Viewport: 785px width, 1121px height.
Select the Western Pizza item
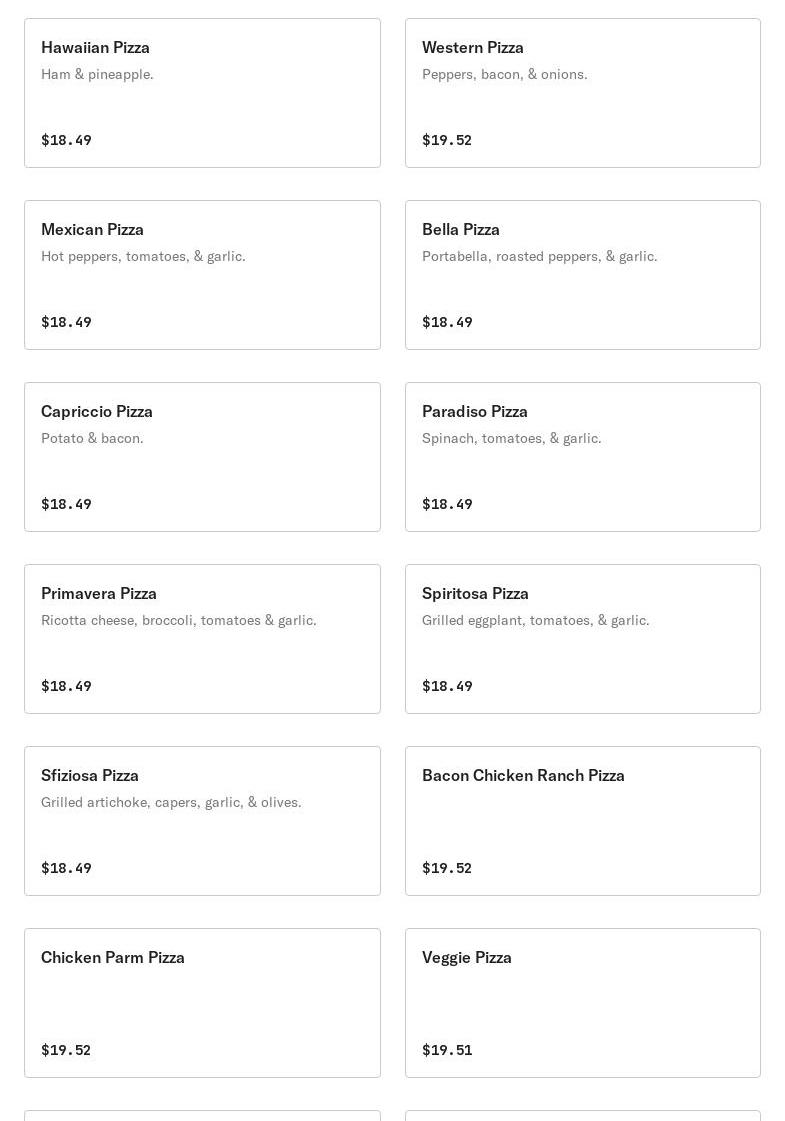pos(583,93)
